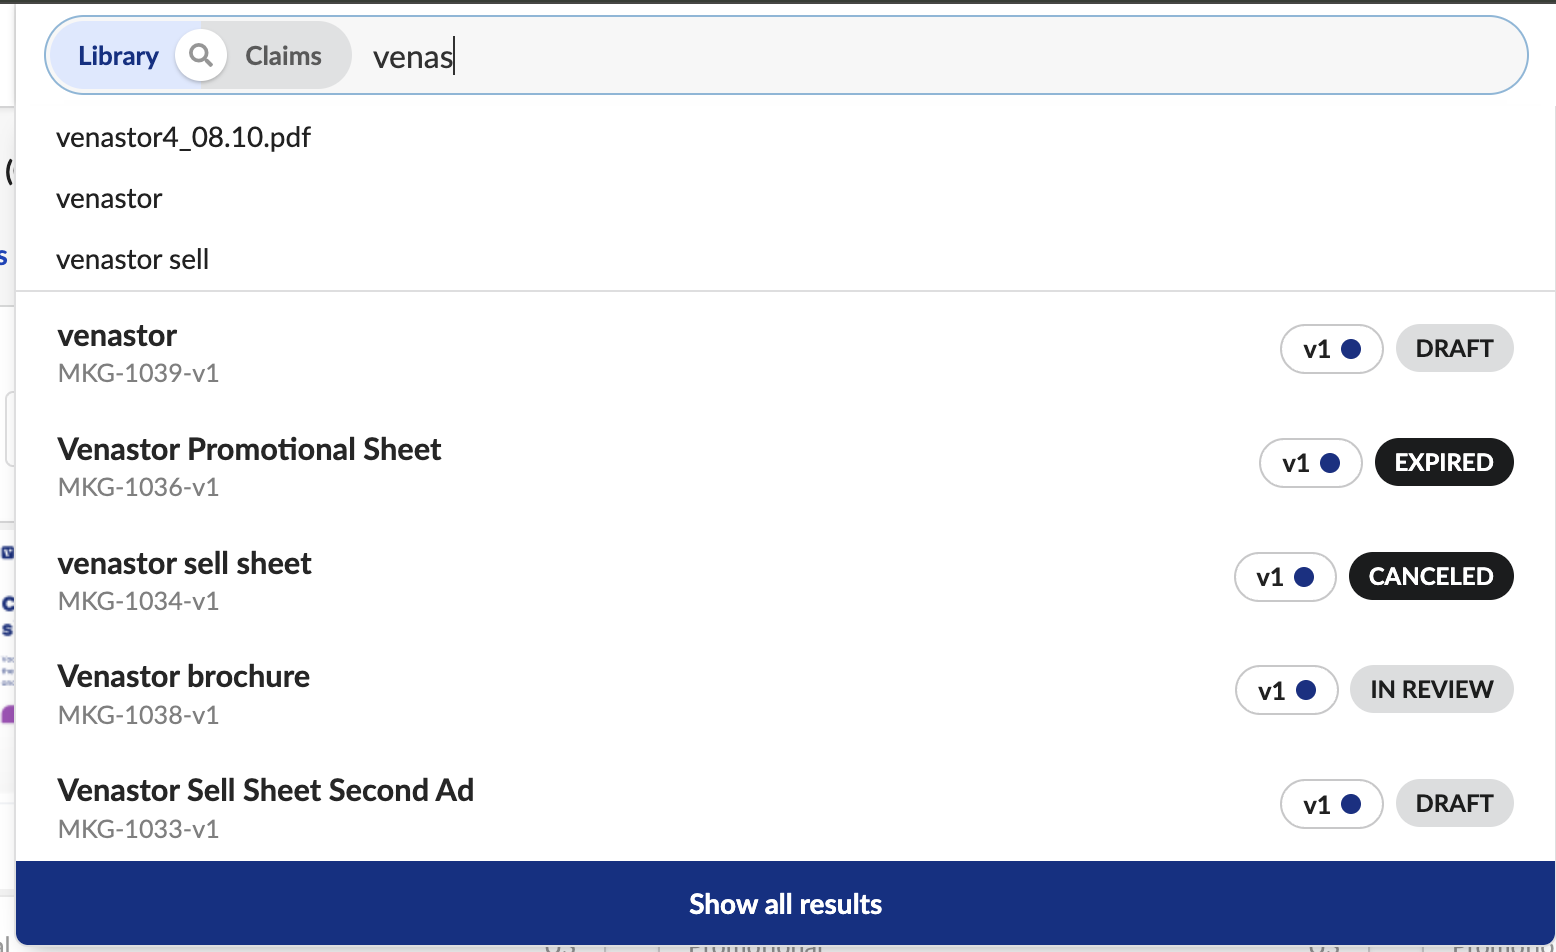1556x952 pixels.
Task: Switch search scope to Library
Action: point(118,56)
